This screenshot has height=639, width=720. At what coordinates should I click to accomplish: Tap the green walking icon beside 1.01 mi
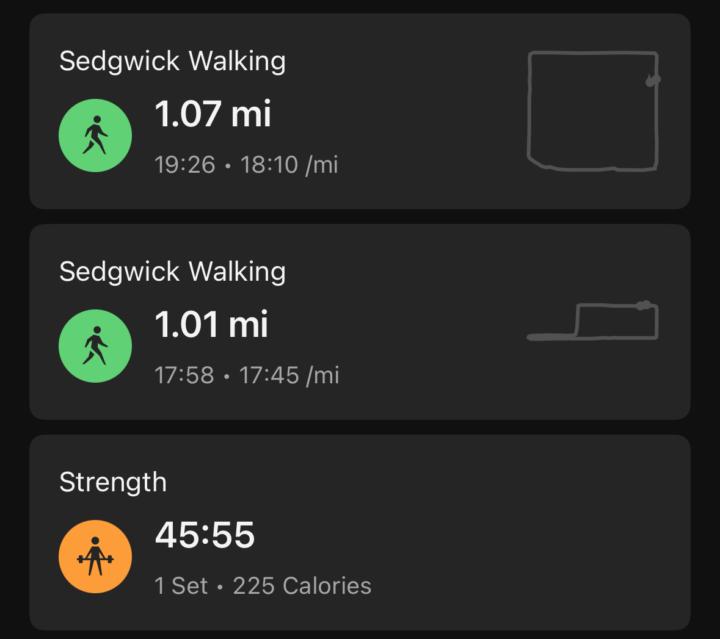point(95,345)
